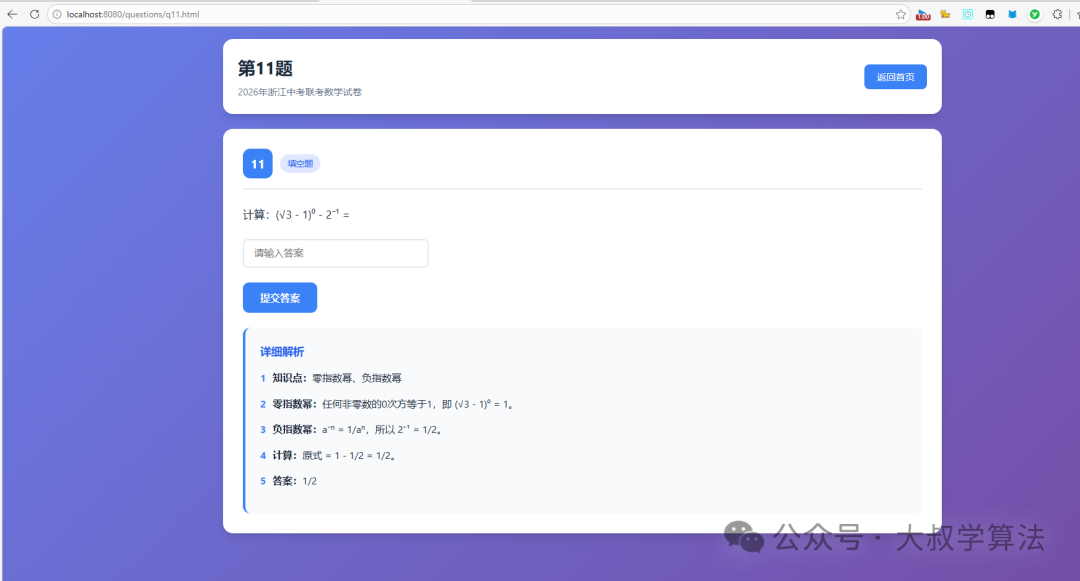
Task: Open the browser Extensions menu icon
Action: [1057, 14]
